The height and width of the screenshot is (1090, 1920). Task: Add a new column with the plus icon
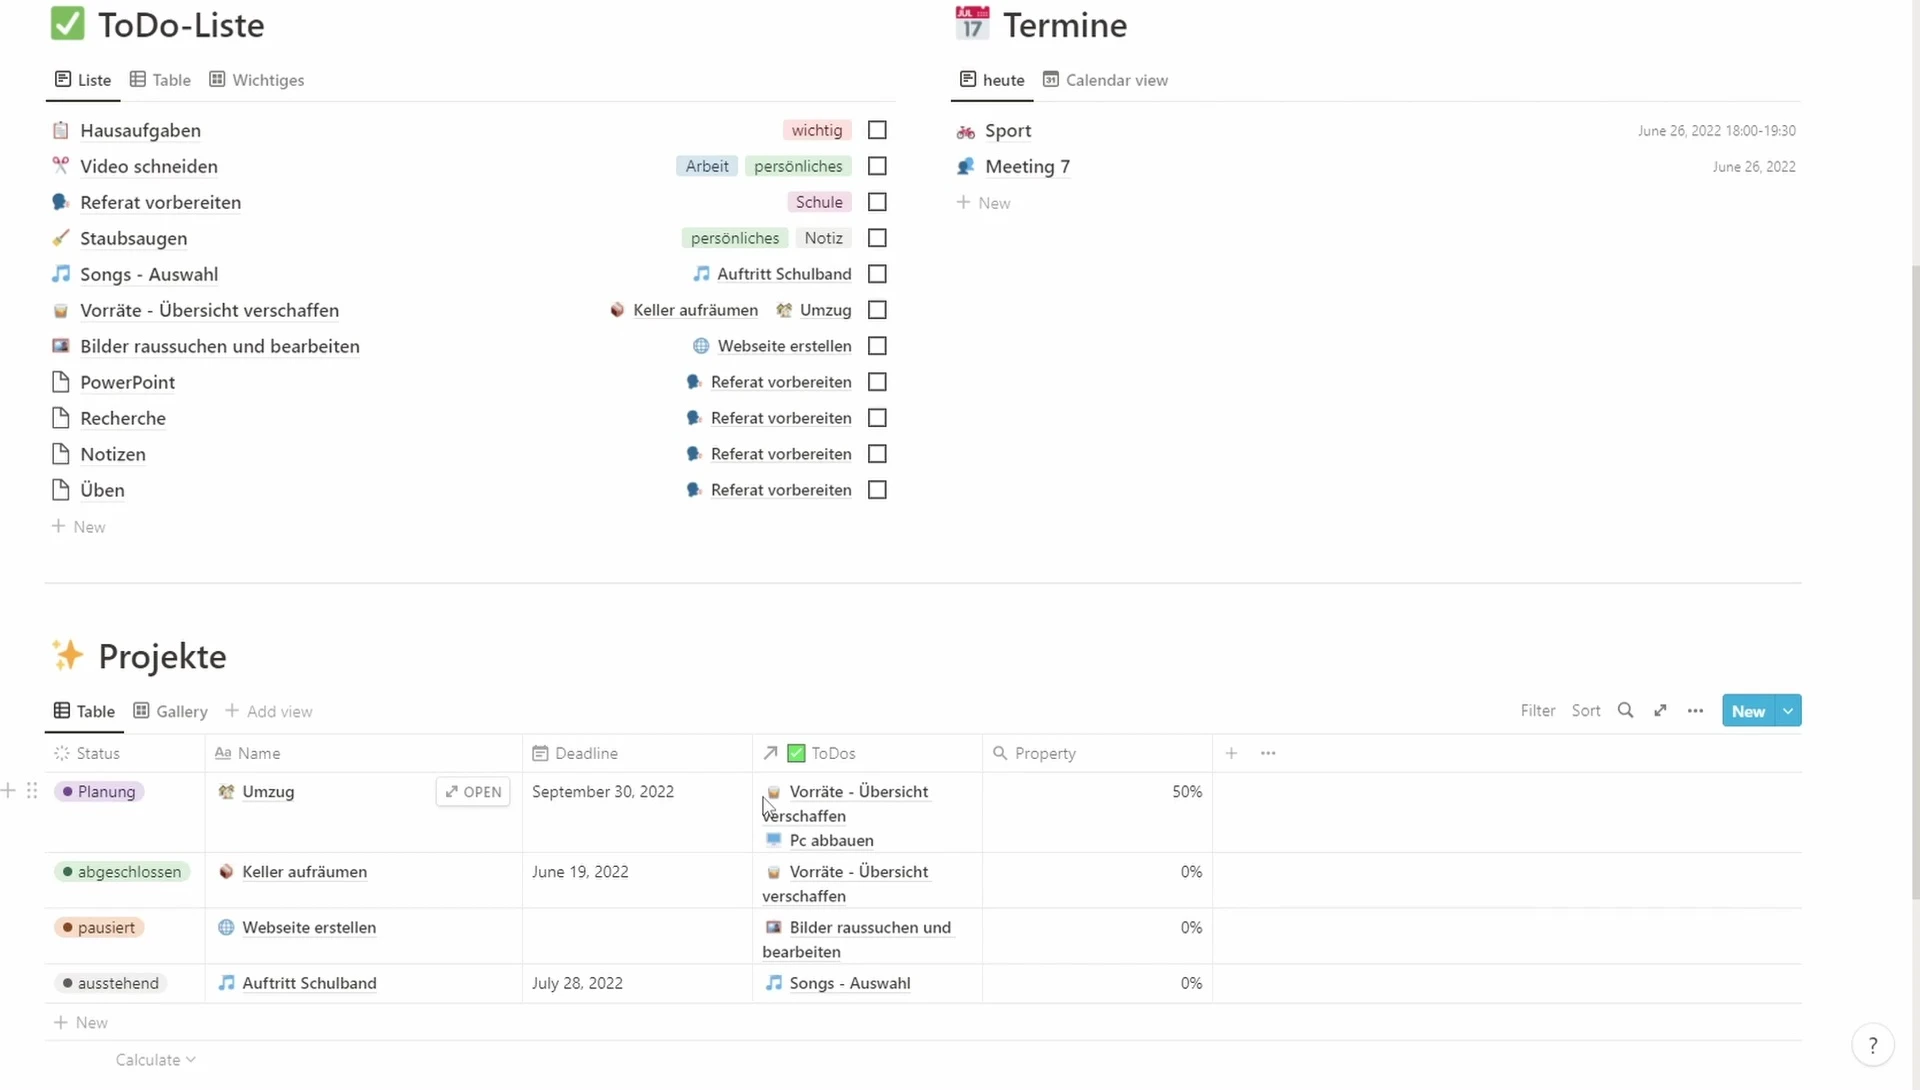(x=1231, y=753)
